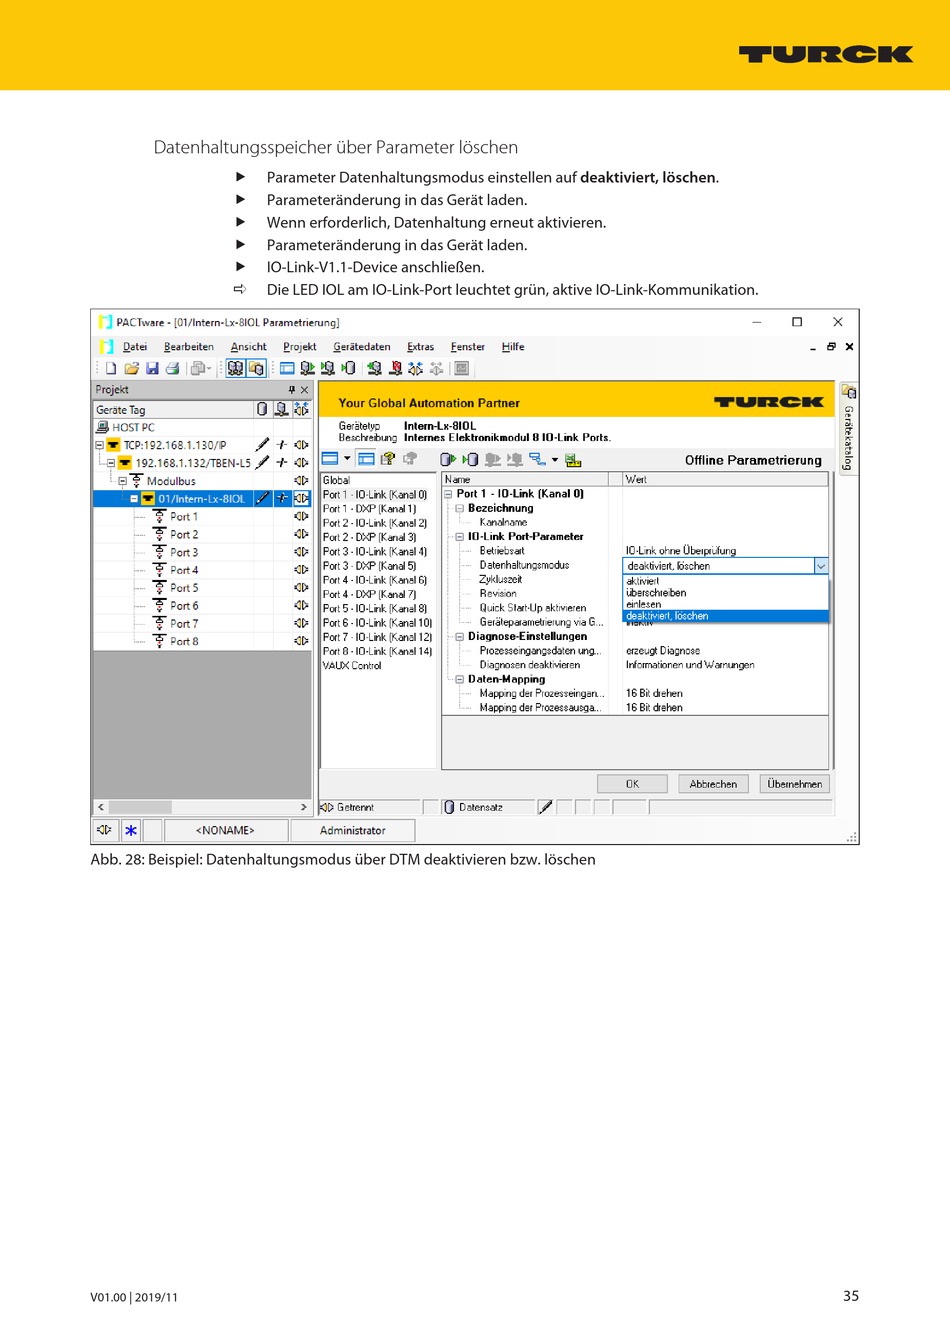The image size is (950, 1343).
Task: Click connection status icon in 192.168.1.132/TBEN-L5 row
Action: tap(282, 463)
